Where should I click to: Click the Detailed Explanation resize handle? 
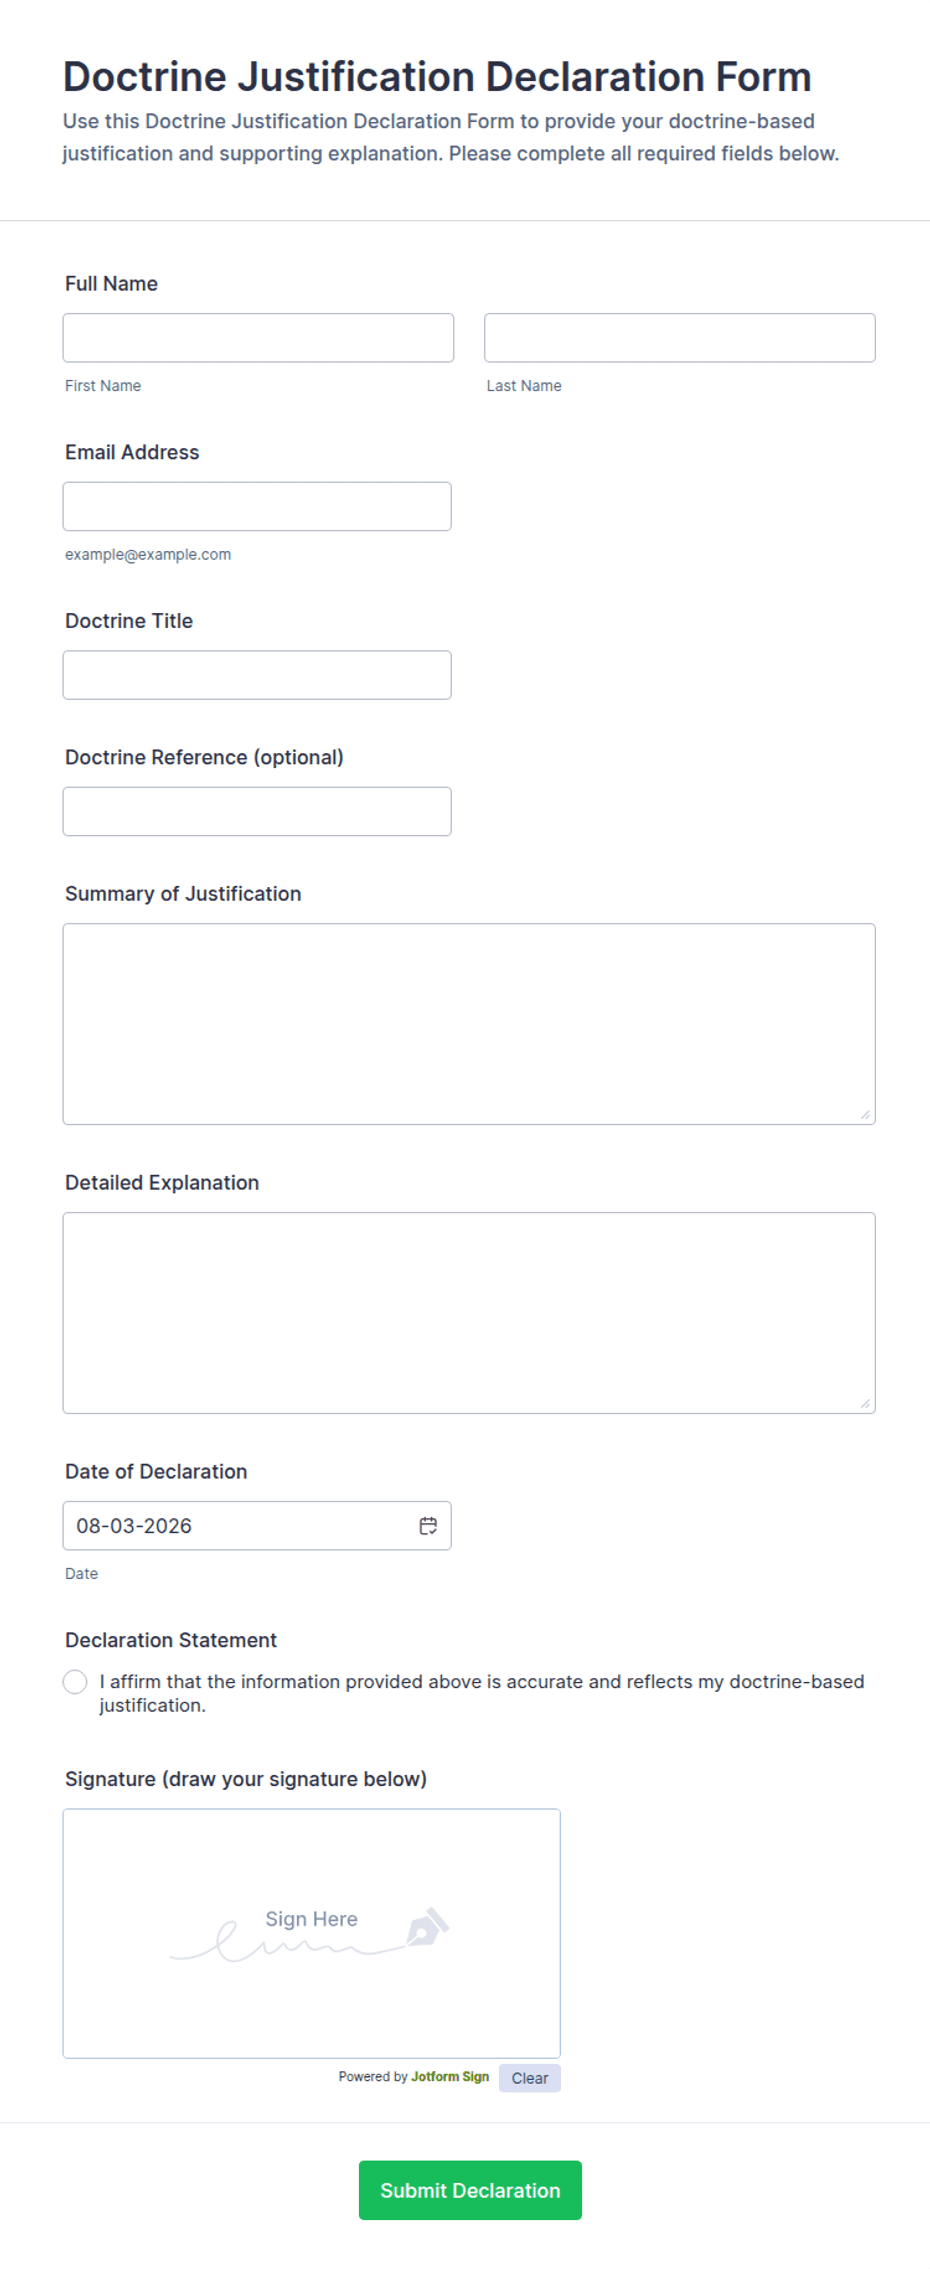click(865, 1403)
